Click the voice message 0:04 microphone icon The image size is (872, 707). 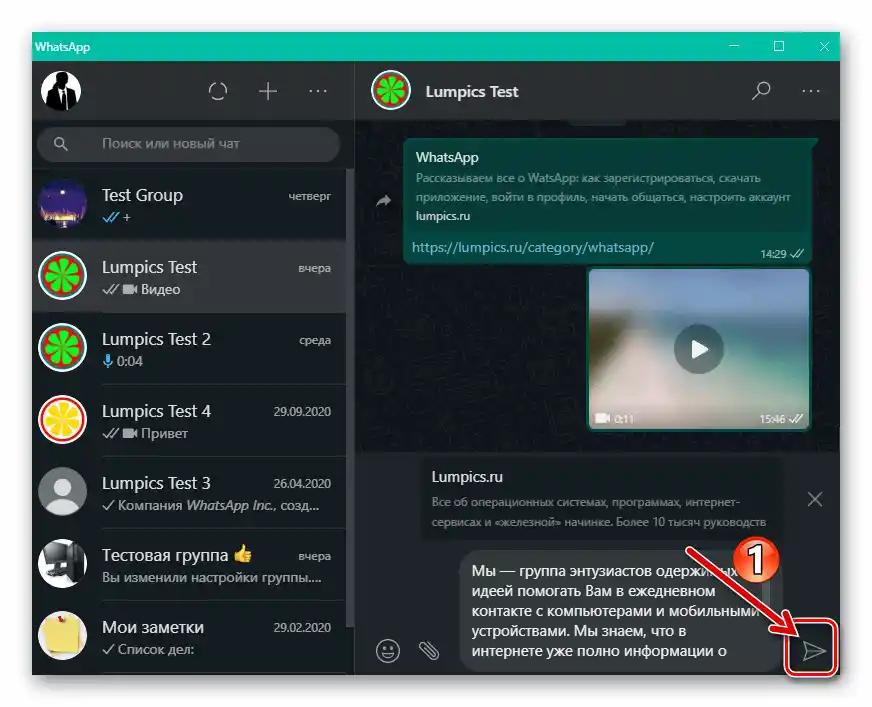pyautogui.click(x=108, y=361)
